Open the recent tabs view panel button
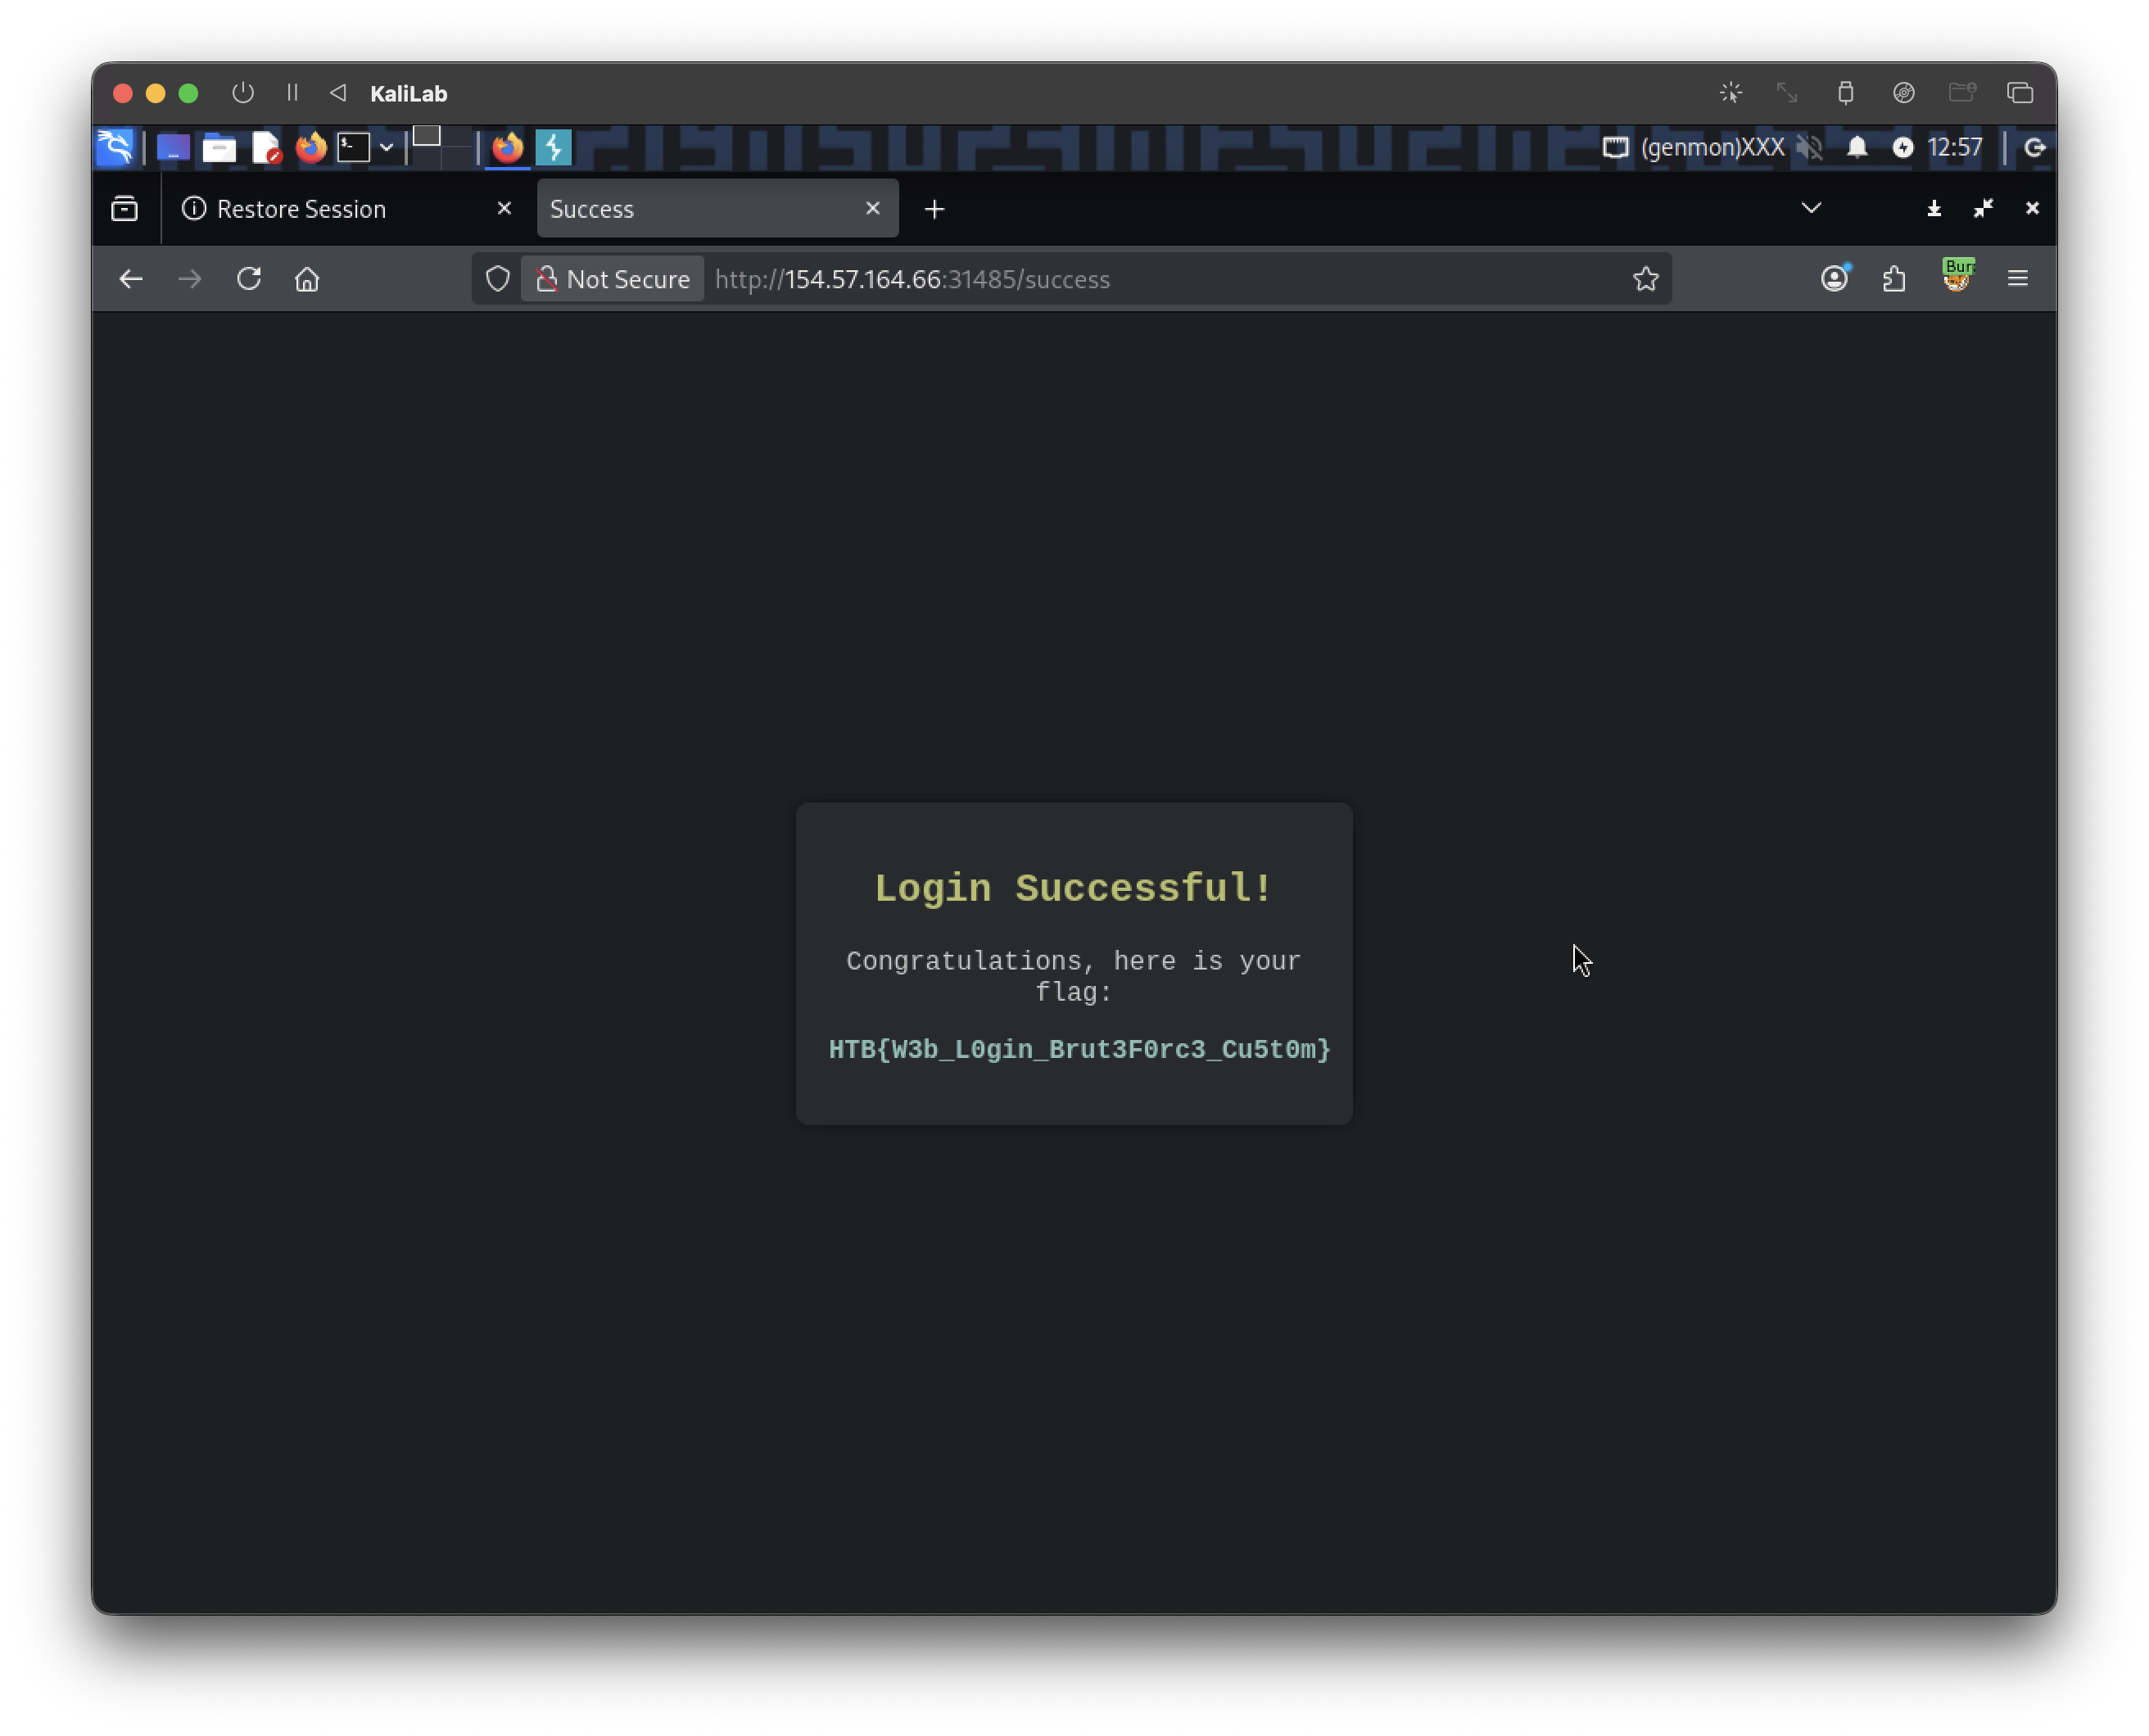This screenshot has height=1736, width=2149. click(125, 209)
